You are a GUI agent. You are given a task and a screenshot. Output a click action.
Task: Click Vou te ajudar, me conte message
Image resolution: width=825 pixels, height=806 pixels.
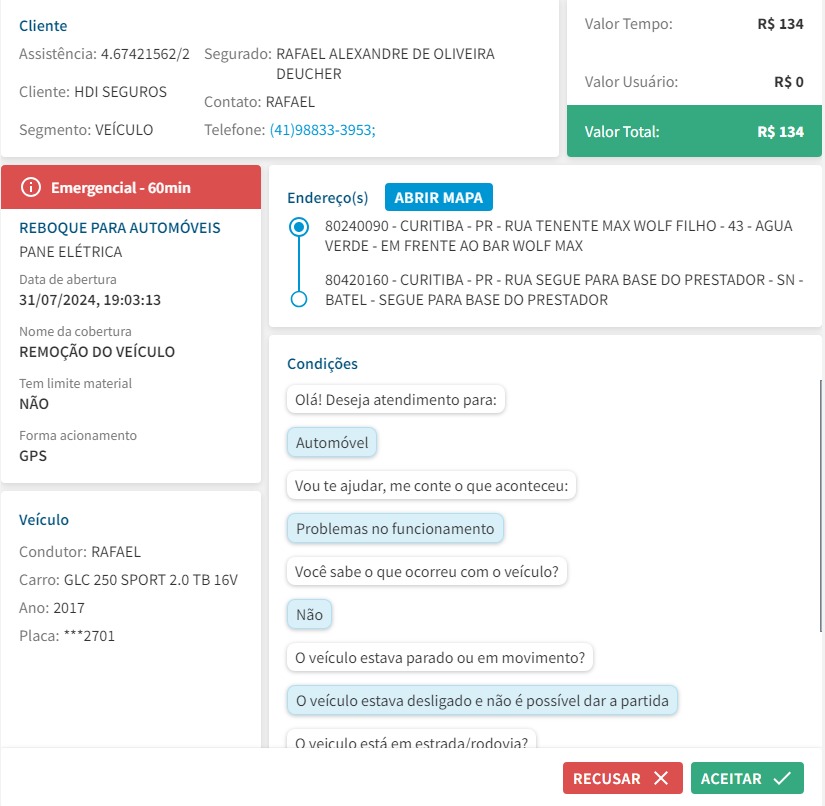point(431,486)
